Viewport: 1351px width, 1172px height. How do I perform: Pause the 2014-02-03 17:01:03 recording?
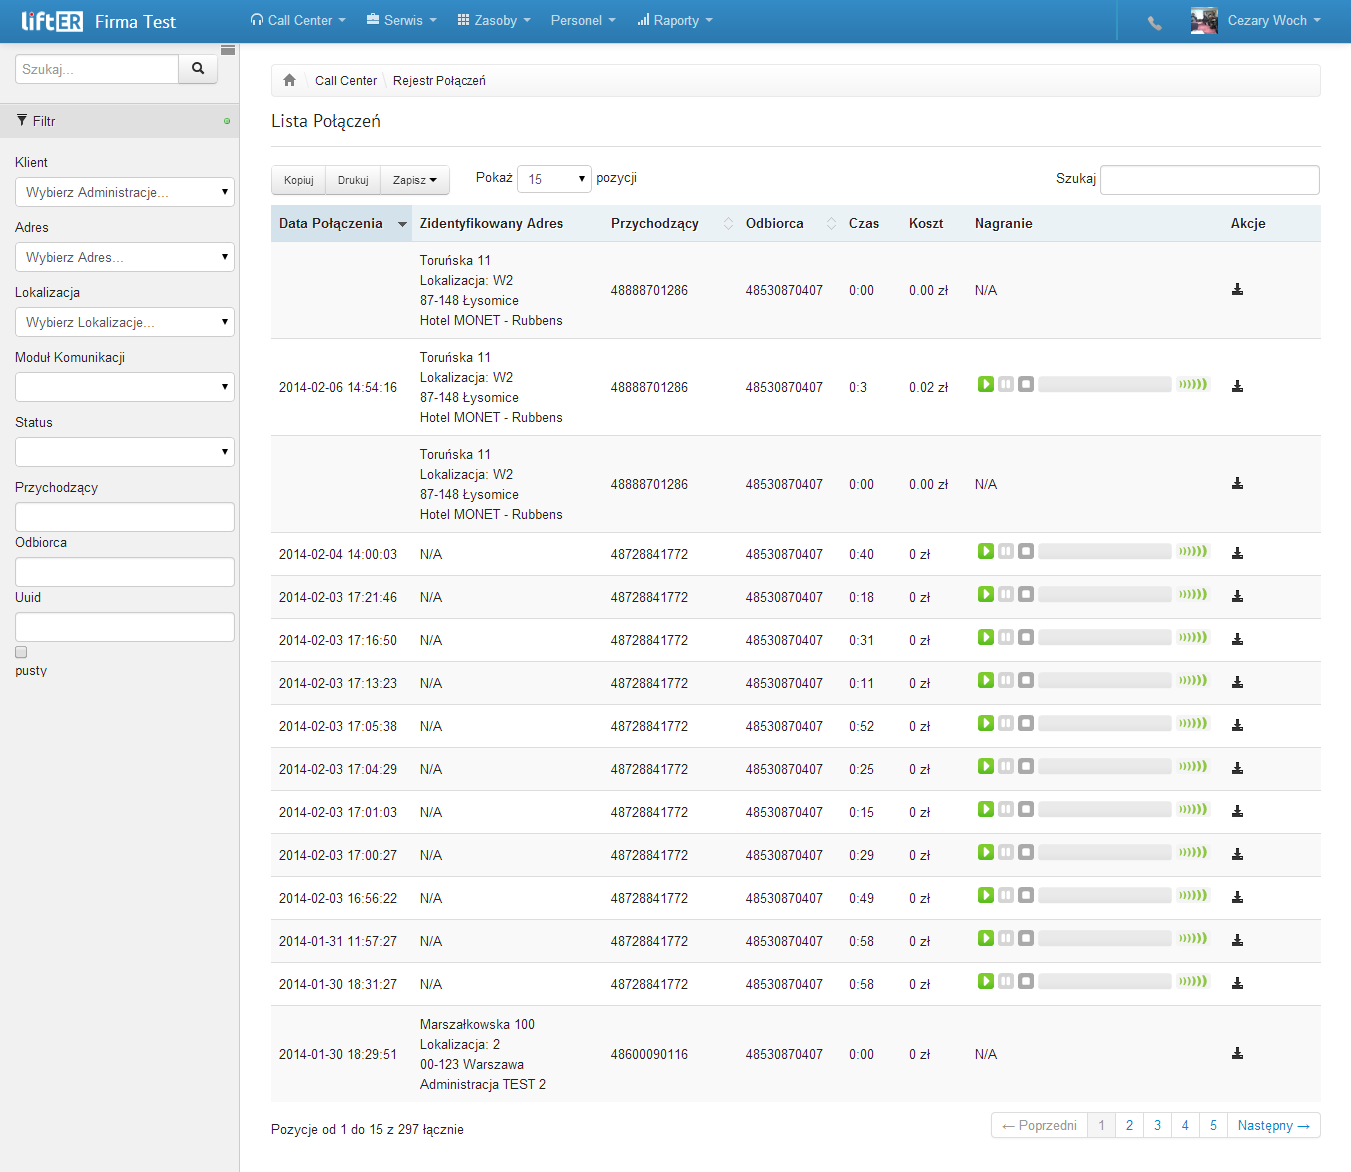(1006, 809)
